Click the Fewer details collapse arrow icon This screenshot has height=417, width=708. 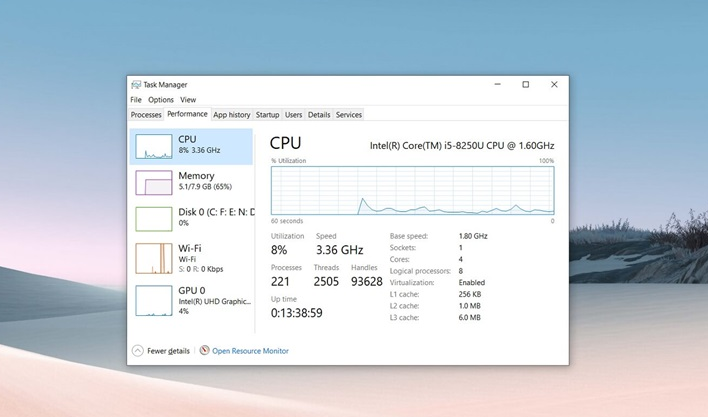click(x=138, y=351)
